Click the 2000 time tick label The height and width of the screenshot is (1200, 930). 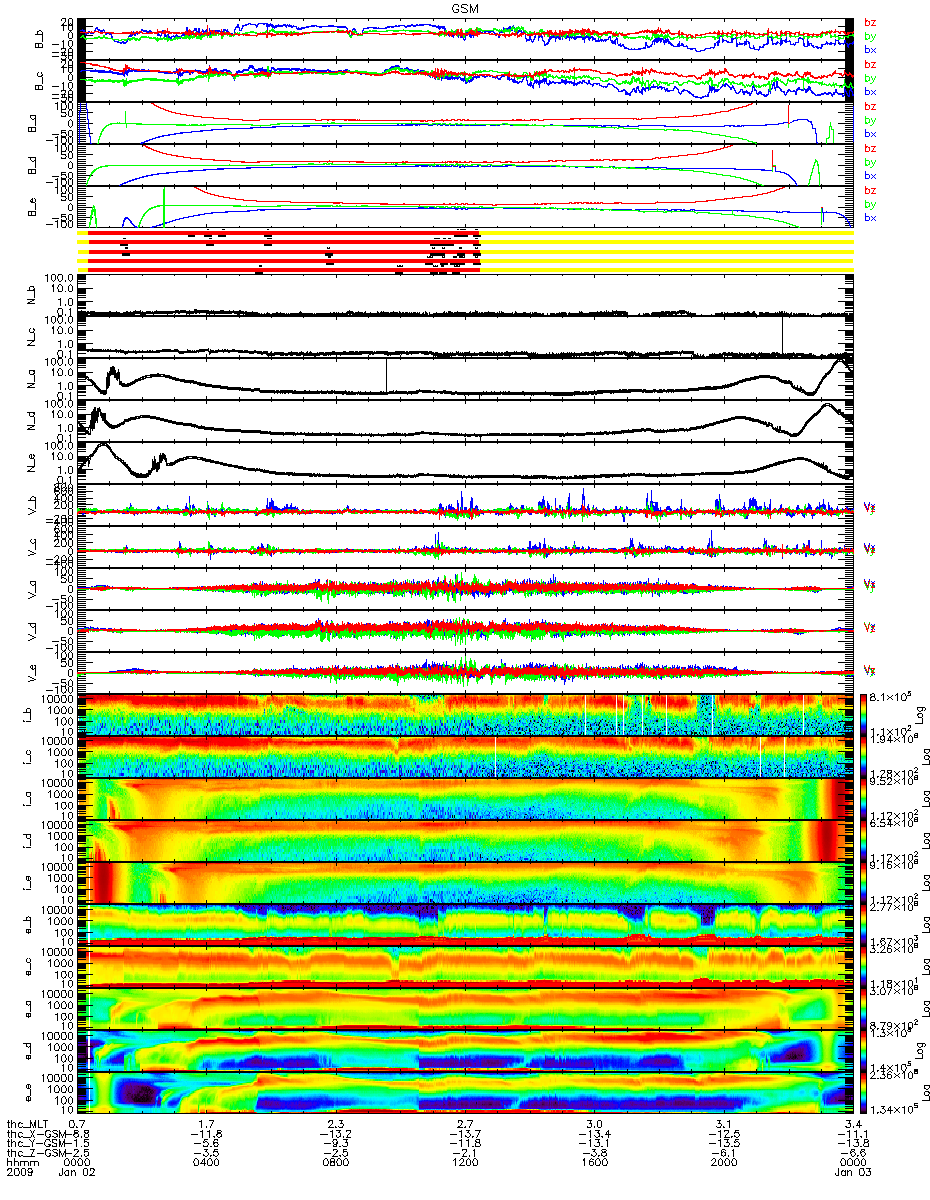(x=722, y=1164)
